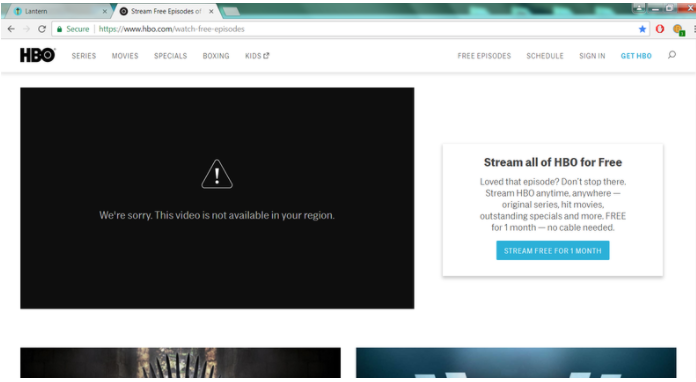
Task: Click the Get HBO link
Action: tap(636, 56)
